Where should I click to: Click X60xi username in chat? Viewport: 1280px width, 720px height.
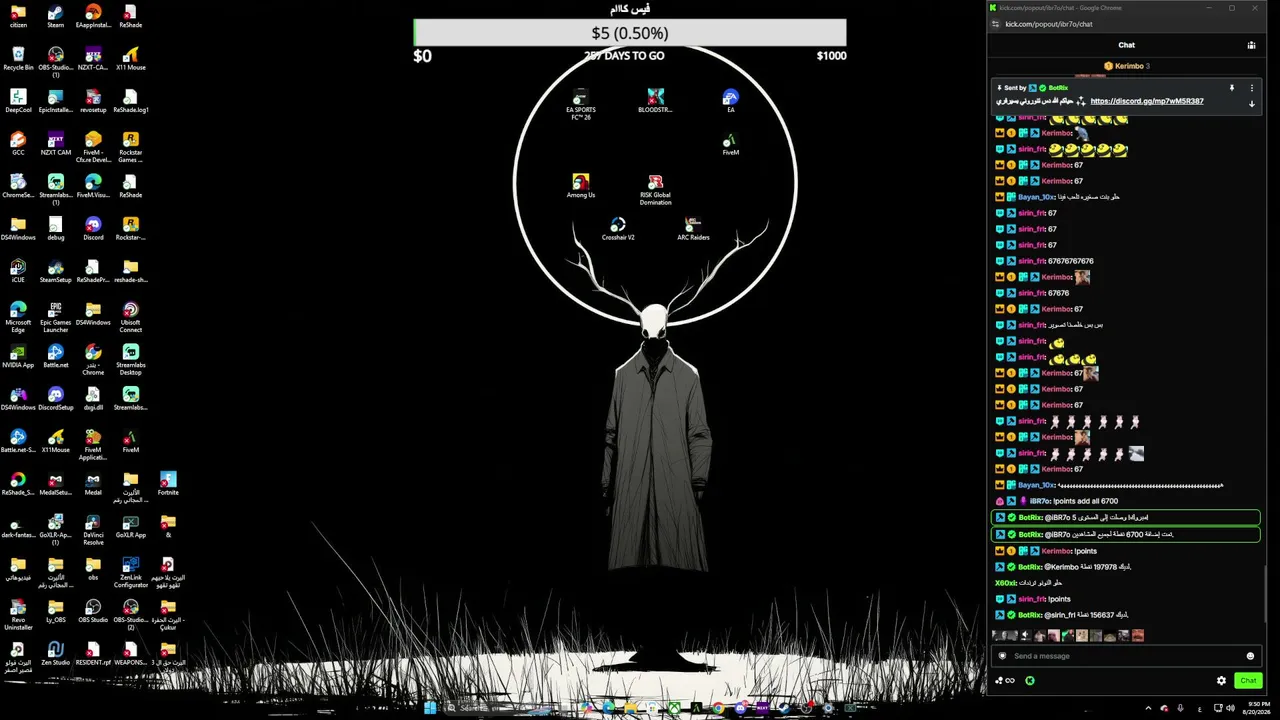click(x=1005, y=583)
